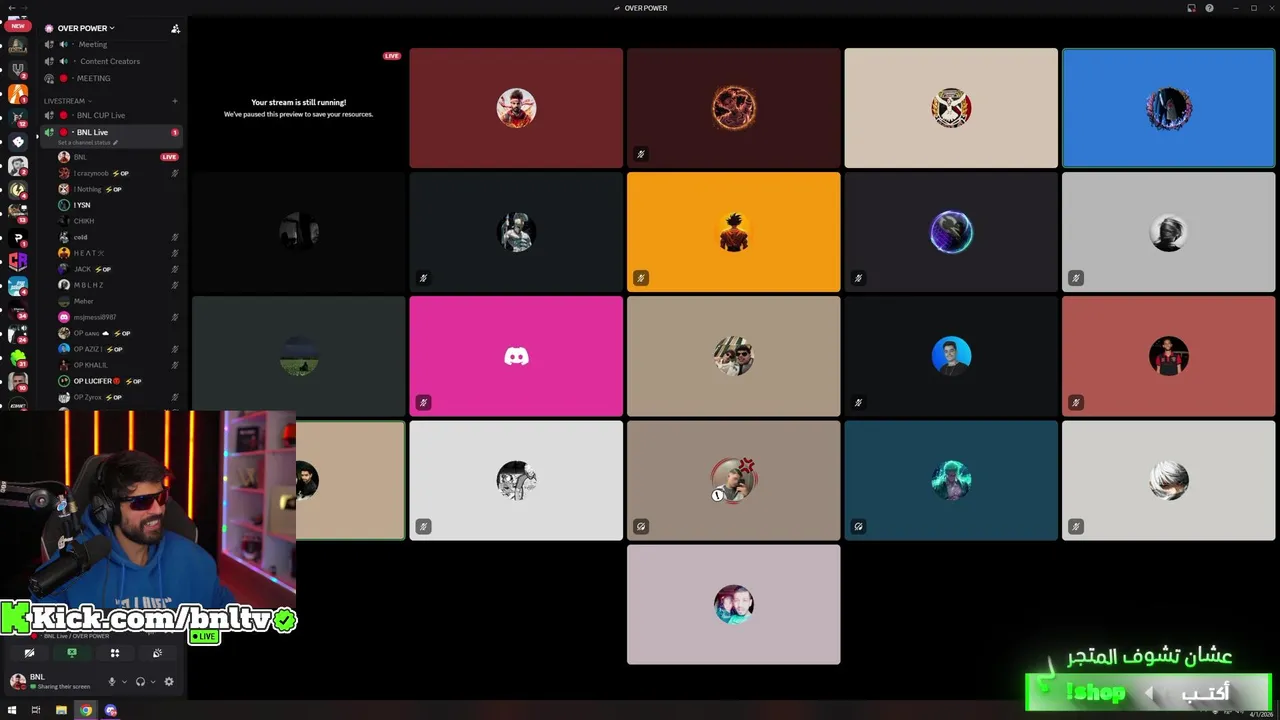Viewport: 1280px width, 720px height.
Task: Mute the microphone
Action: coord(112,681)
